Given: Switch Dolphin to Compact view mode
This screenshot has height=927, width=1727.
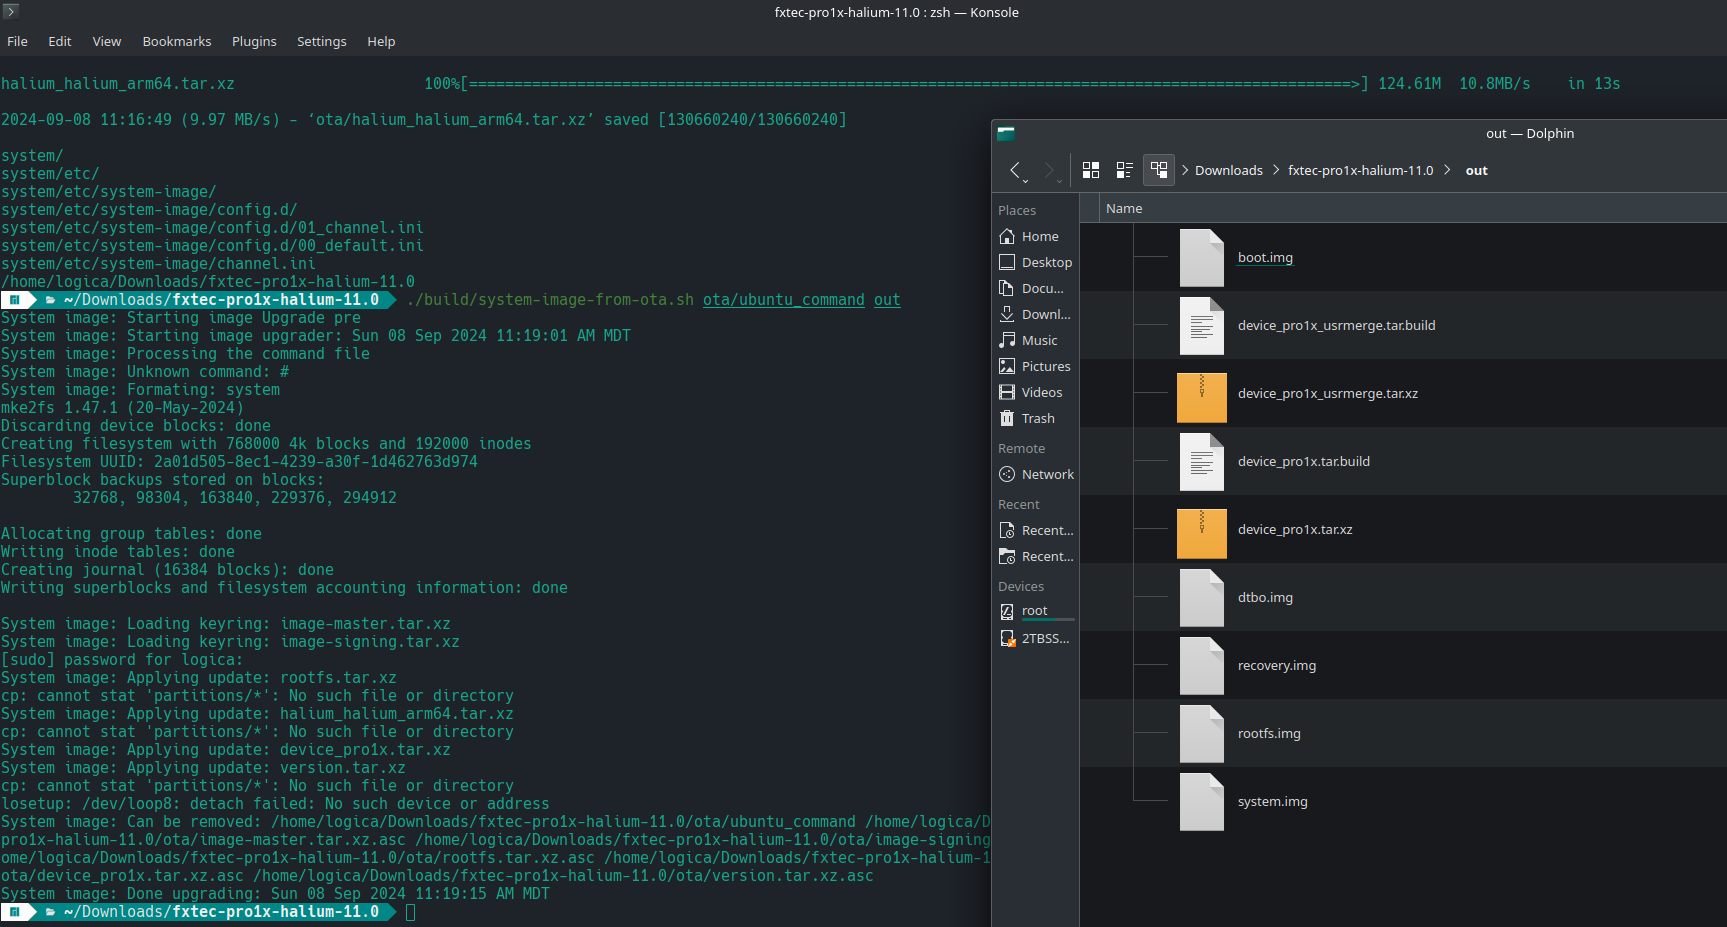Looking at the screenshot, I should click(x=1125, y=170).
